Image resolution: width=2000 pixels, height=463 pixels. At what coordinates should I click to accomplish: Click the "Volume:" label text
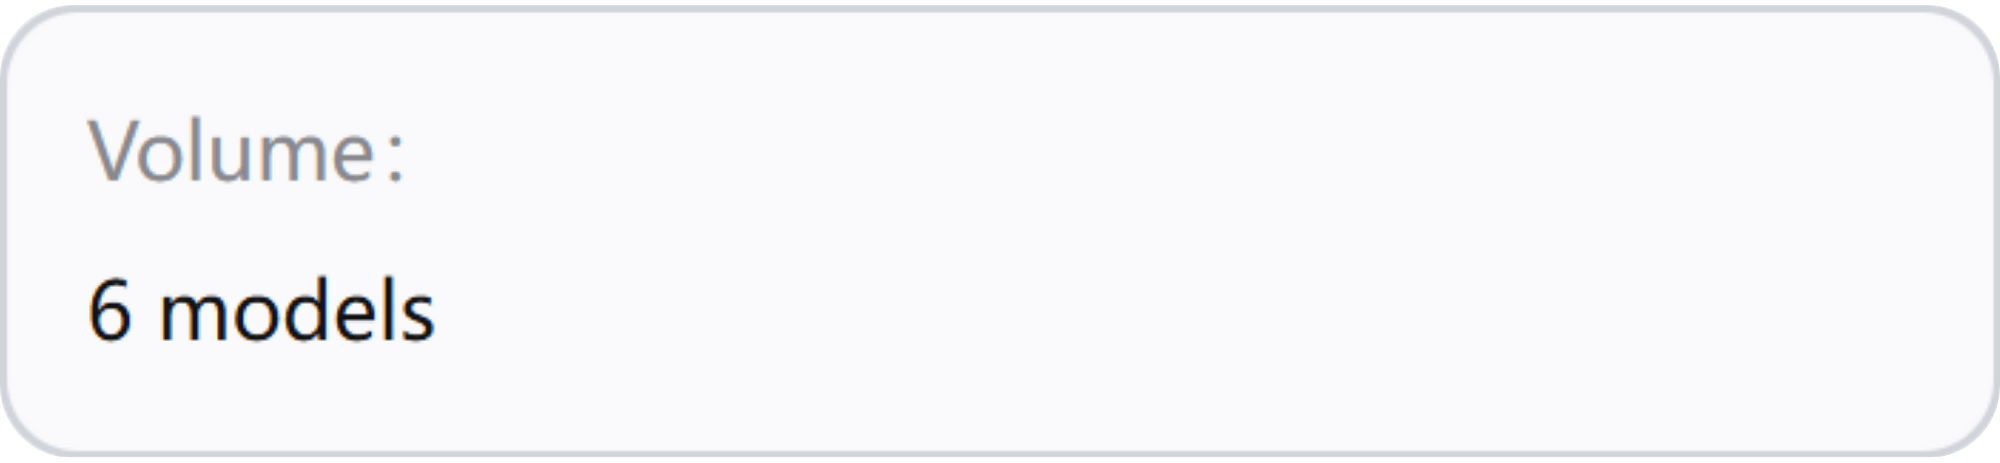pos(247,152)
